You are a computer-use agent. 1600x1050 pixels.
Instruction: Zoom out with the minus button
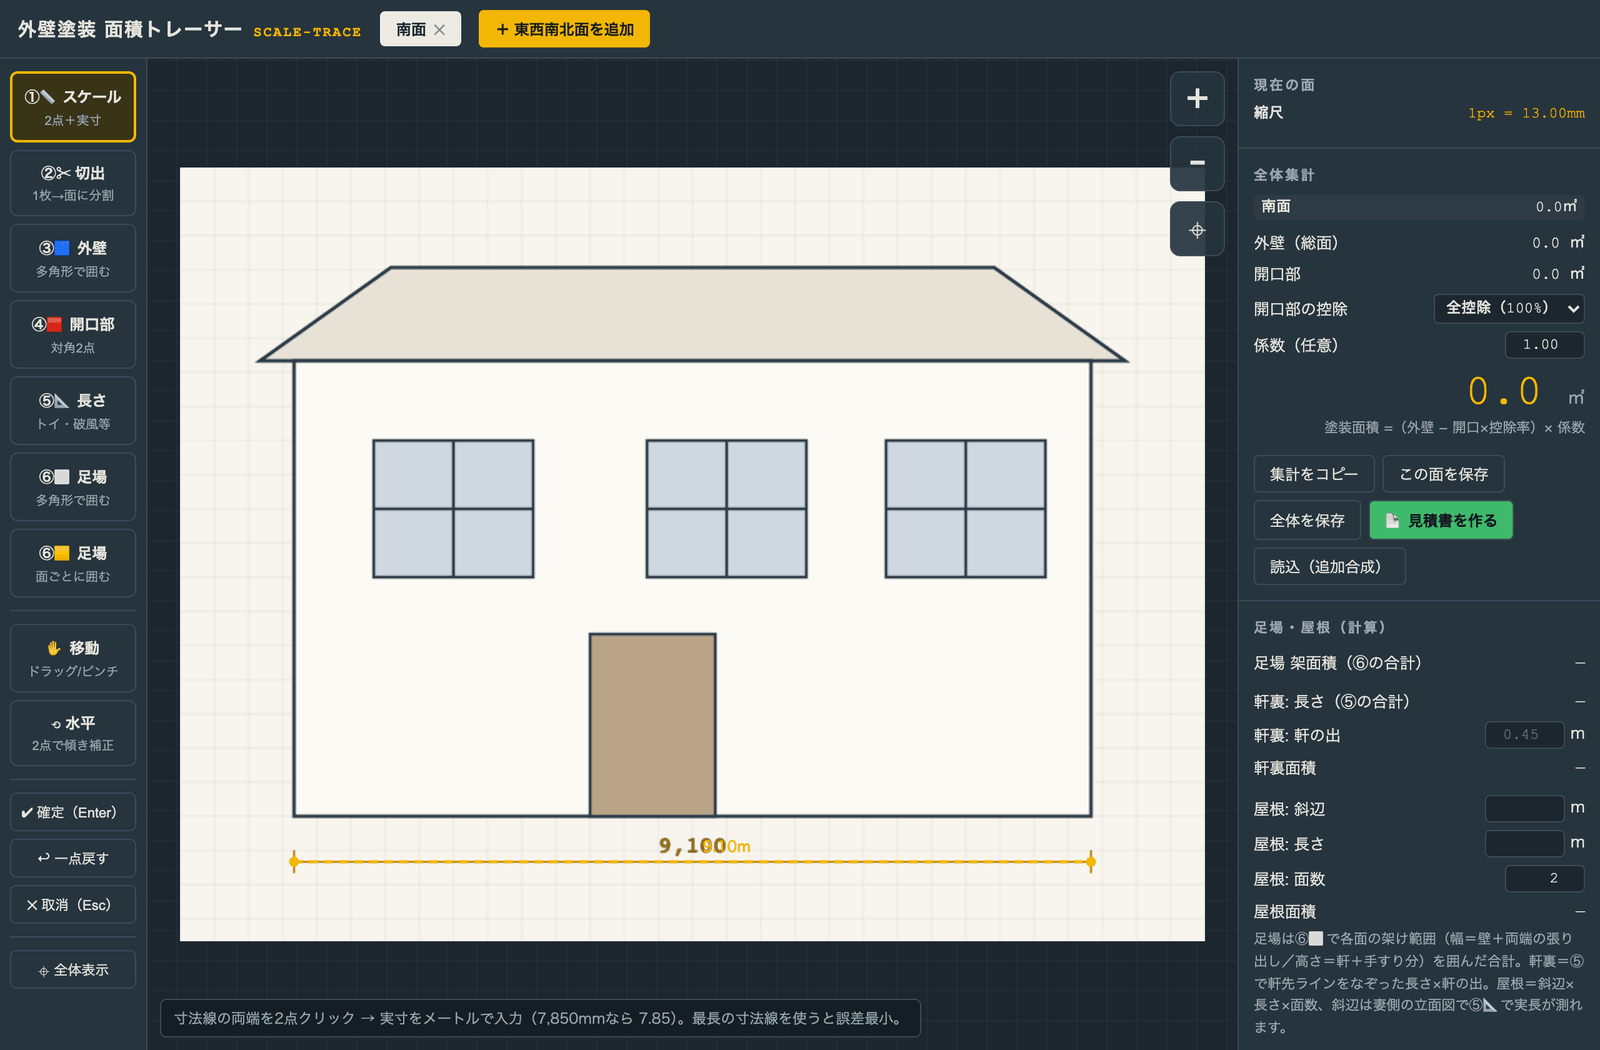1197,163
